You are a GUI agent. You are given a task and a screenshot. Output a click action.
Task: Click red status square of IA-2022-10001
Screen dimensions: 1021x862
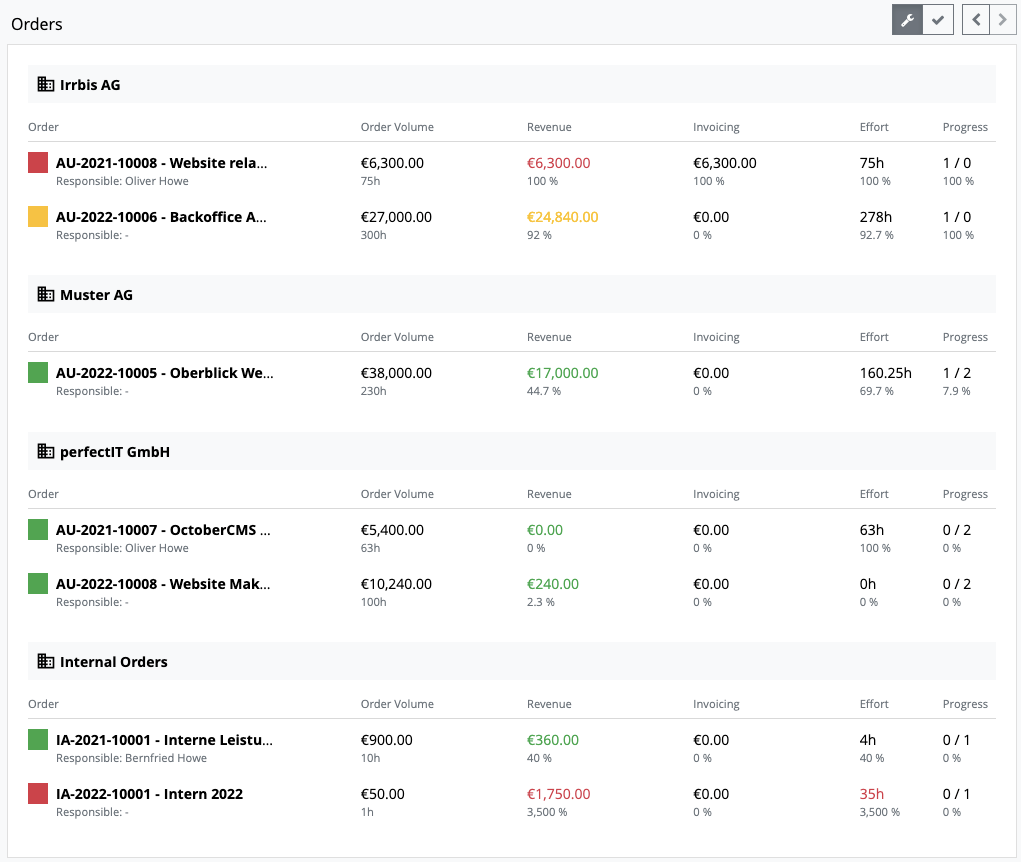click(38, 794)
